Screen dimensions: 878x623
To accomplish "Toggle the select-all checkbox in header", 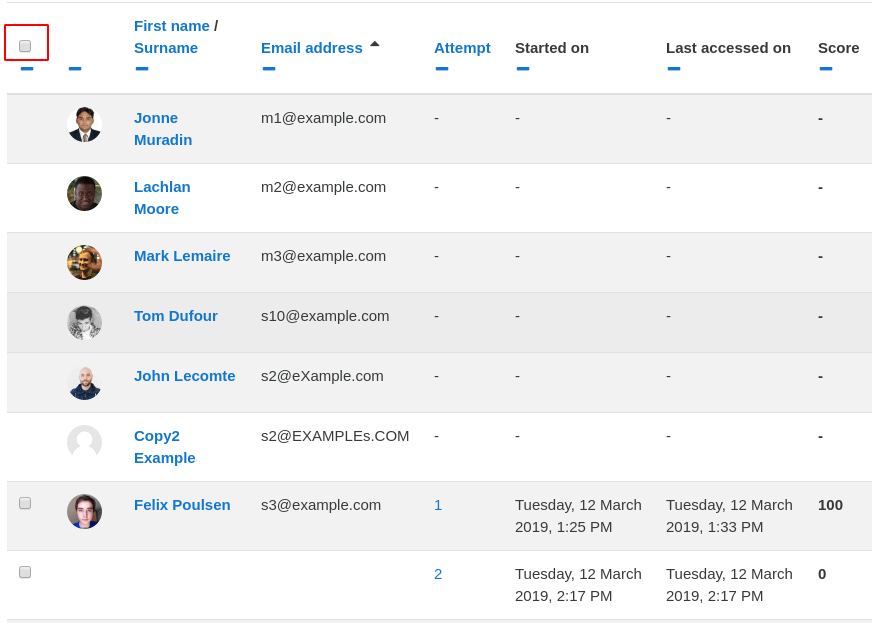I will pos(25,46).
